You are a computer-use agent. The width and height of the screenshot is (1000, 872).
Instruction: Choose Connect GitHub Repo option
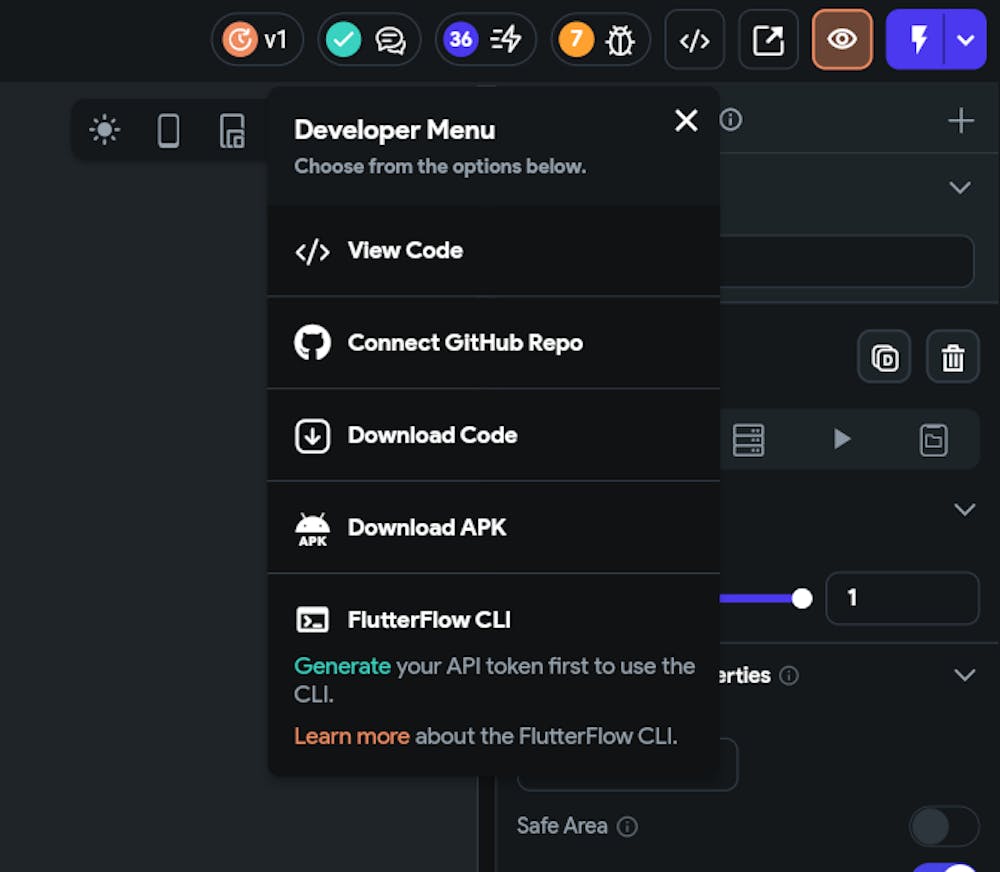click(464, 343)
